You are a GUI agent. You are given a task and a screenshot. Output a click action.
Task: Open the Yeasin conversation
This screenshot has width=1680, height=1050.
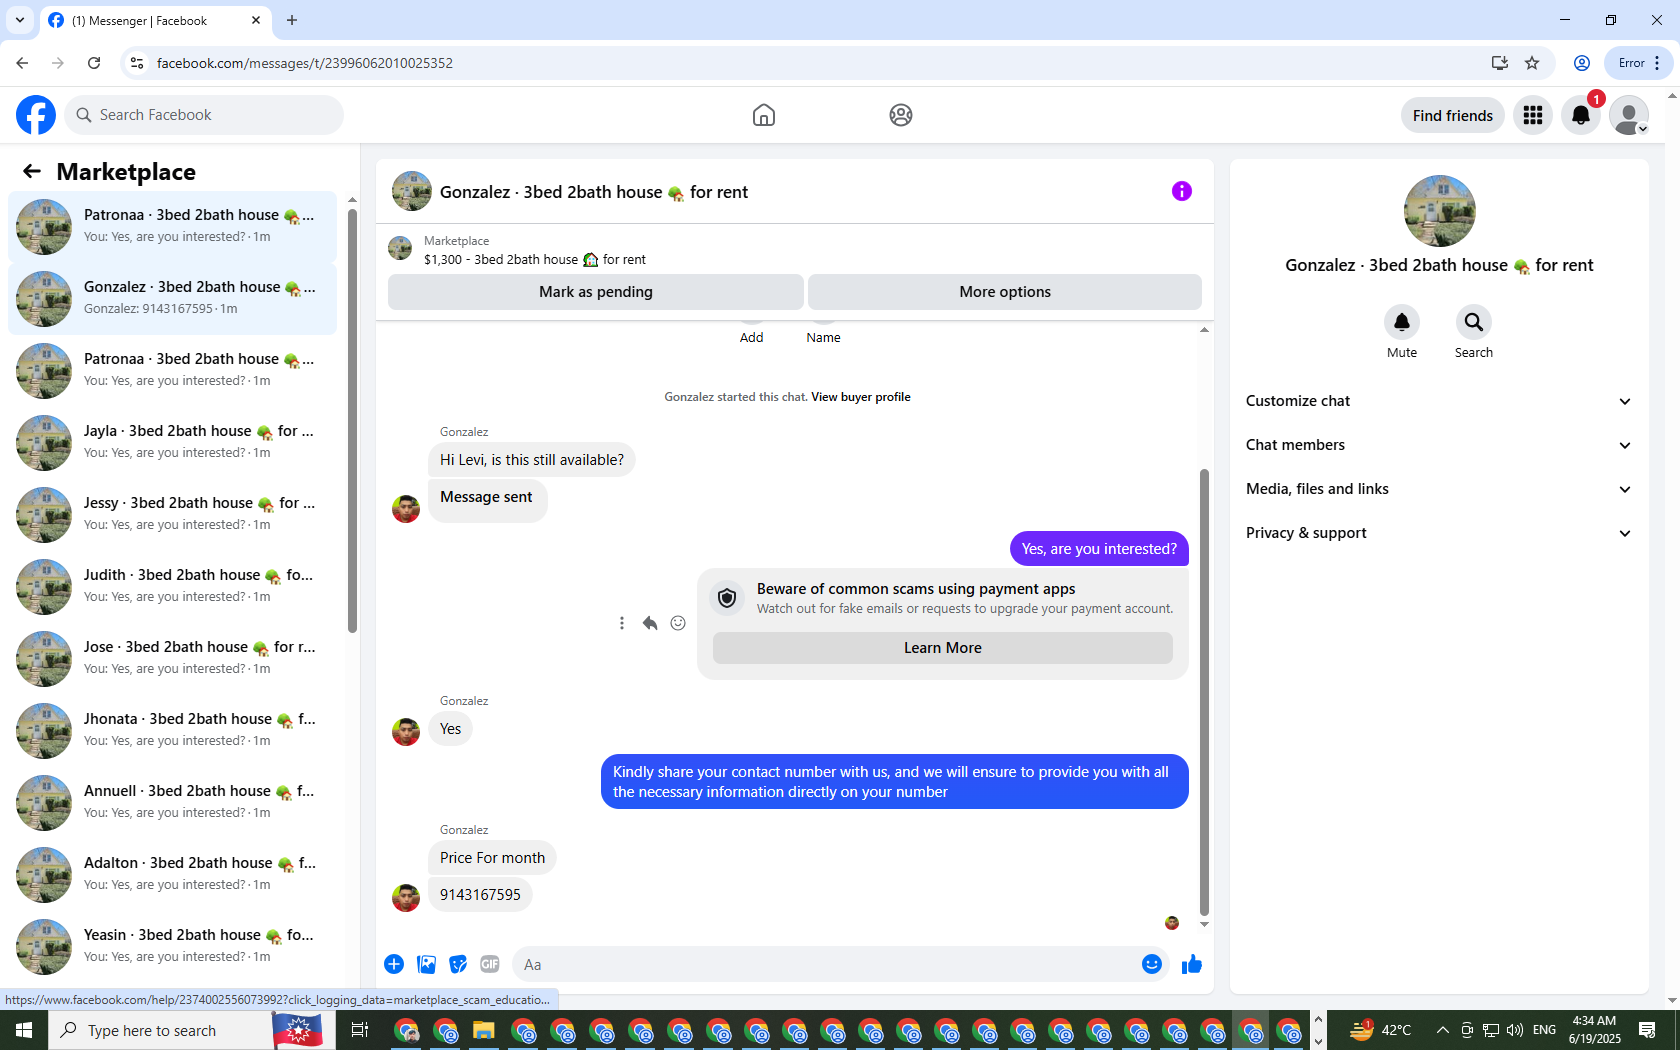pyautogui.click(x=172, y=946)
